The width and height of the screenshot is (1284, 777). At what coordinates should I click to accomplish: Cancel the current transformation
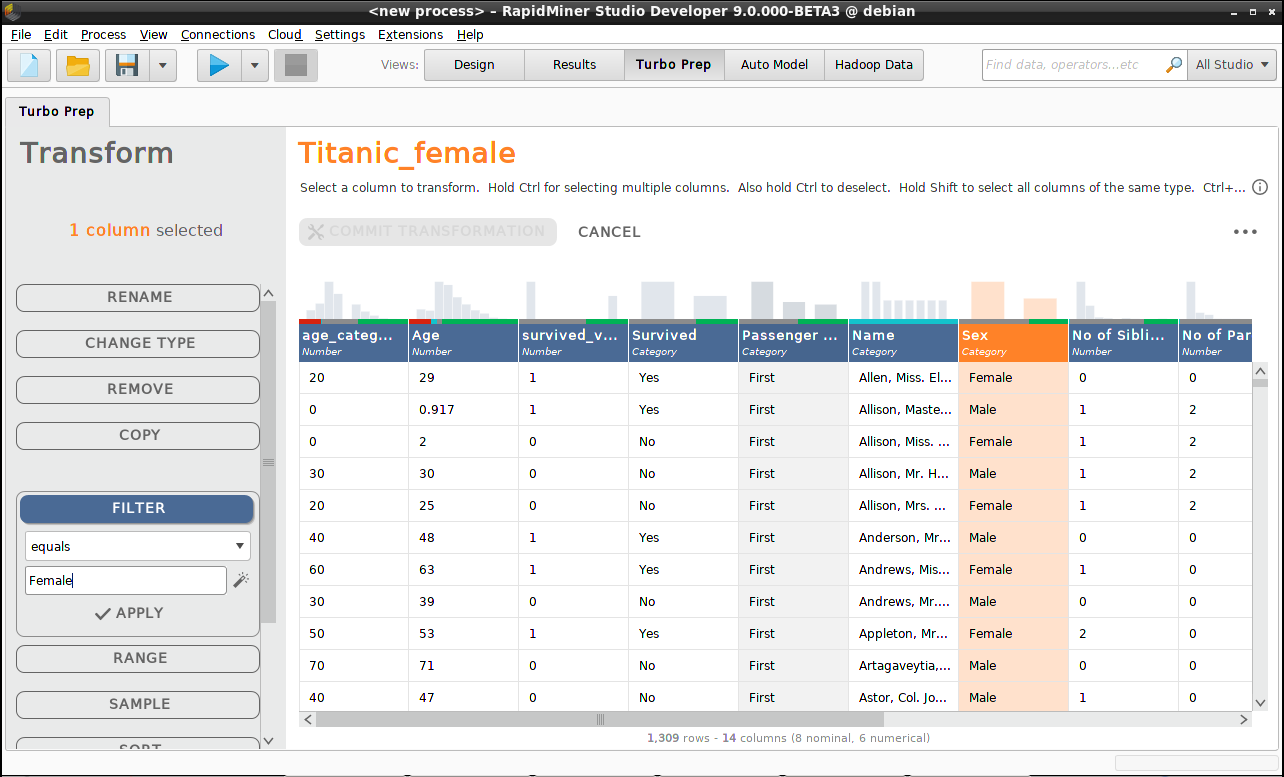click(x=609, y=231)
